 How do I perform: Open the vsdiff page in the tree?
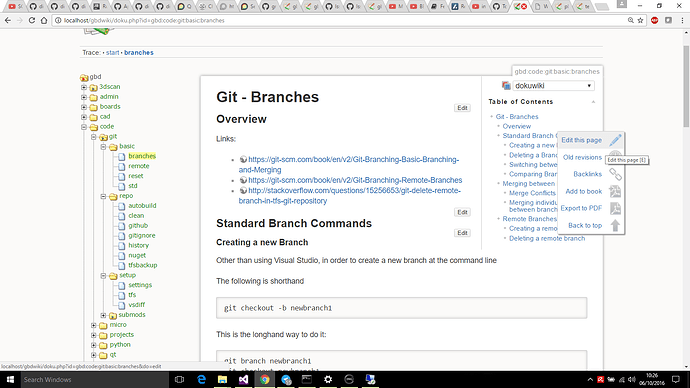click(x=136, y=305)
